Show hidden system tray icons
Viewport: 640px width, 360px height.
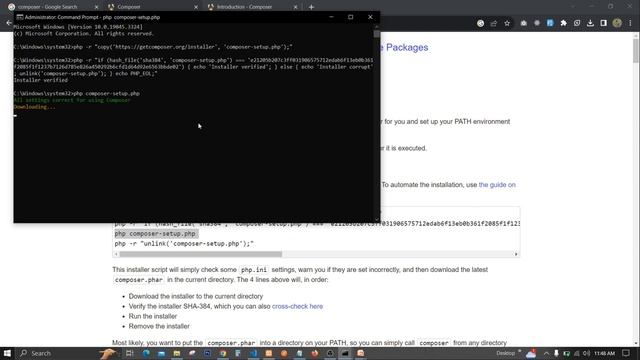[546, 353]
